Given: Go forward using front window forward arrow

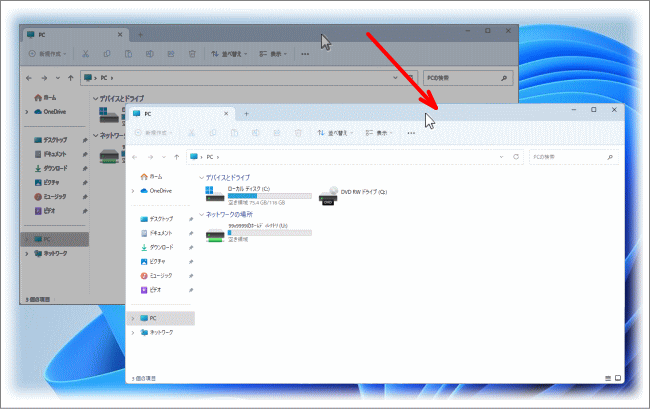Looking at the screenshot, I should pos(150,157).
